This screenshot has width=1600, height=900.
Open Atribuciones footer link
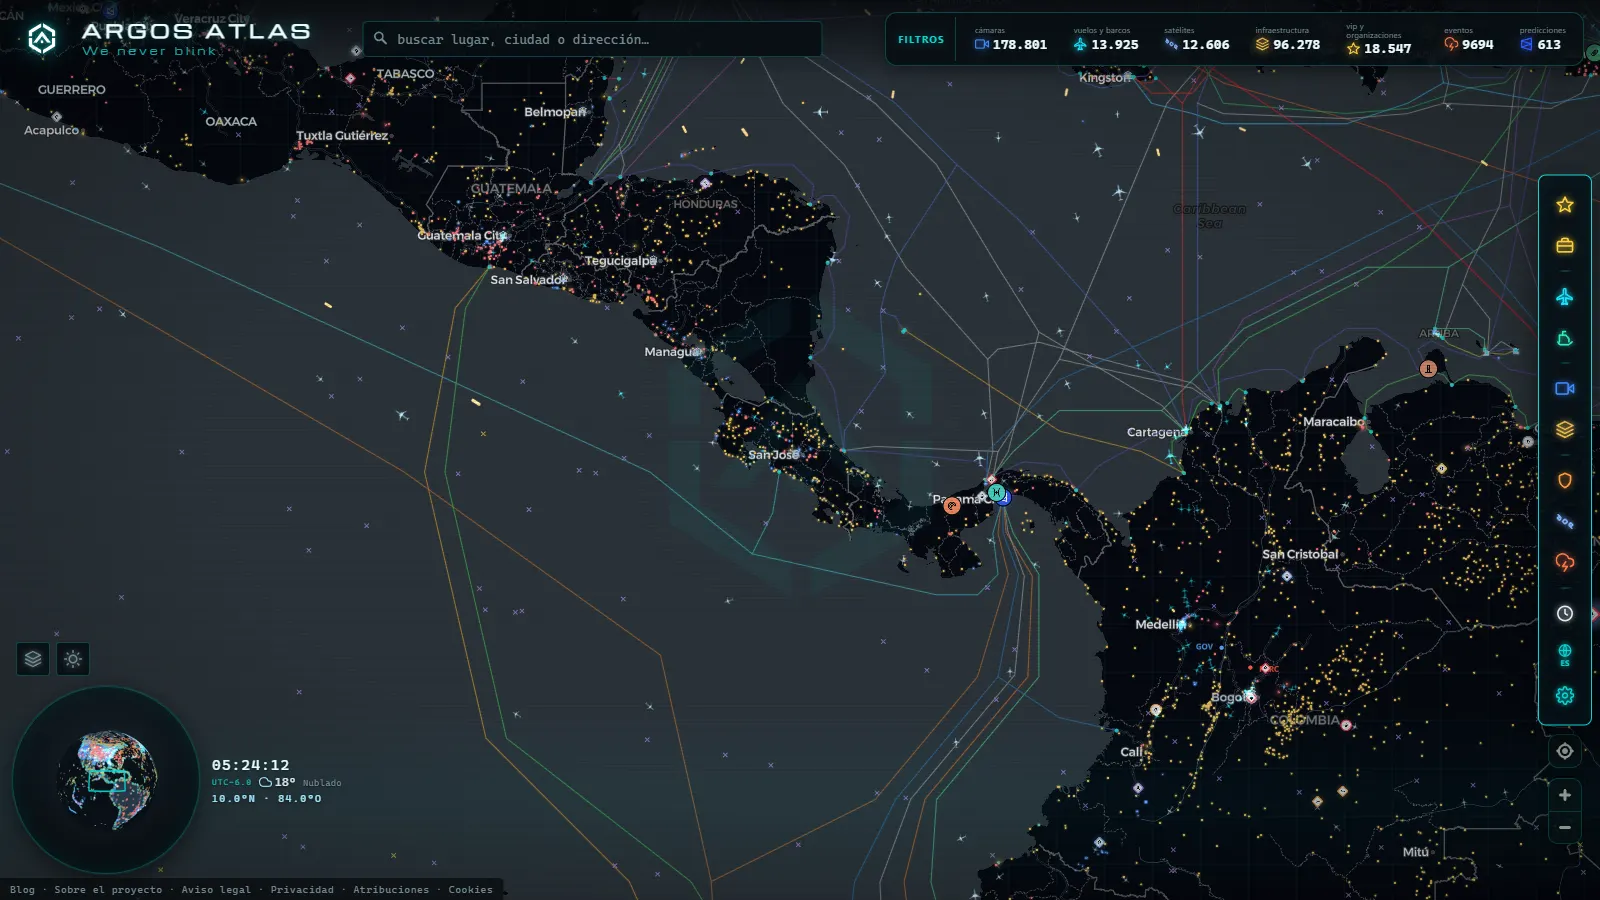[391, 890]
